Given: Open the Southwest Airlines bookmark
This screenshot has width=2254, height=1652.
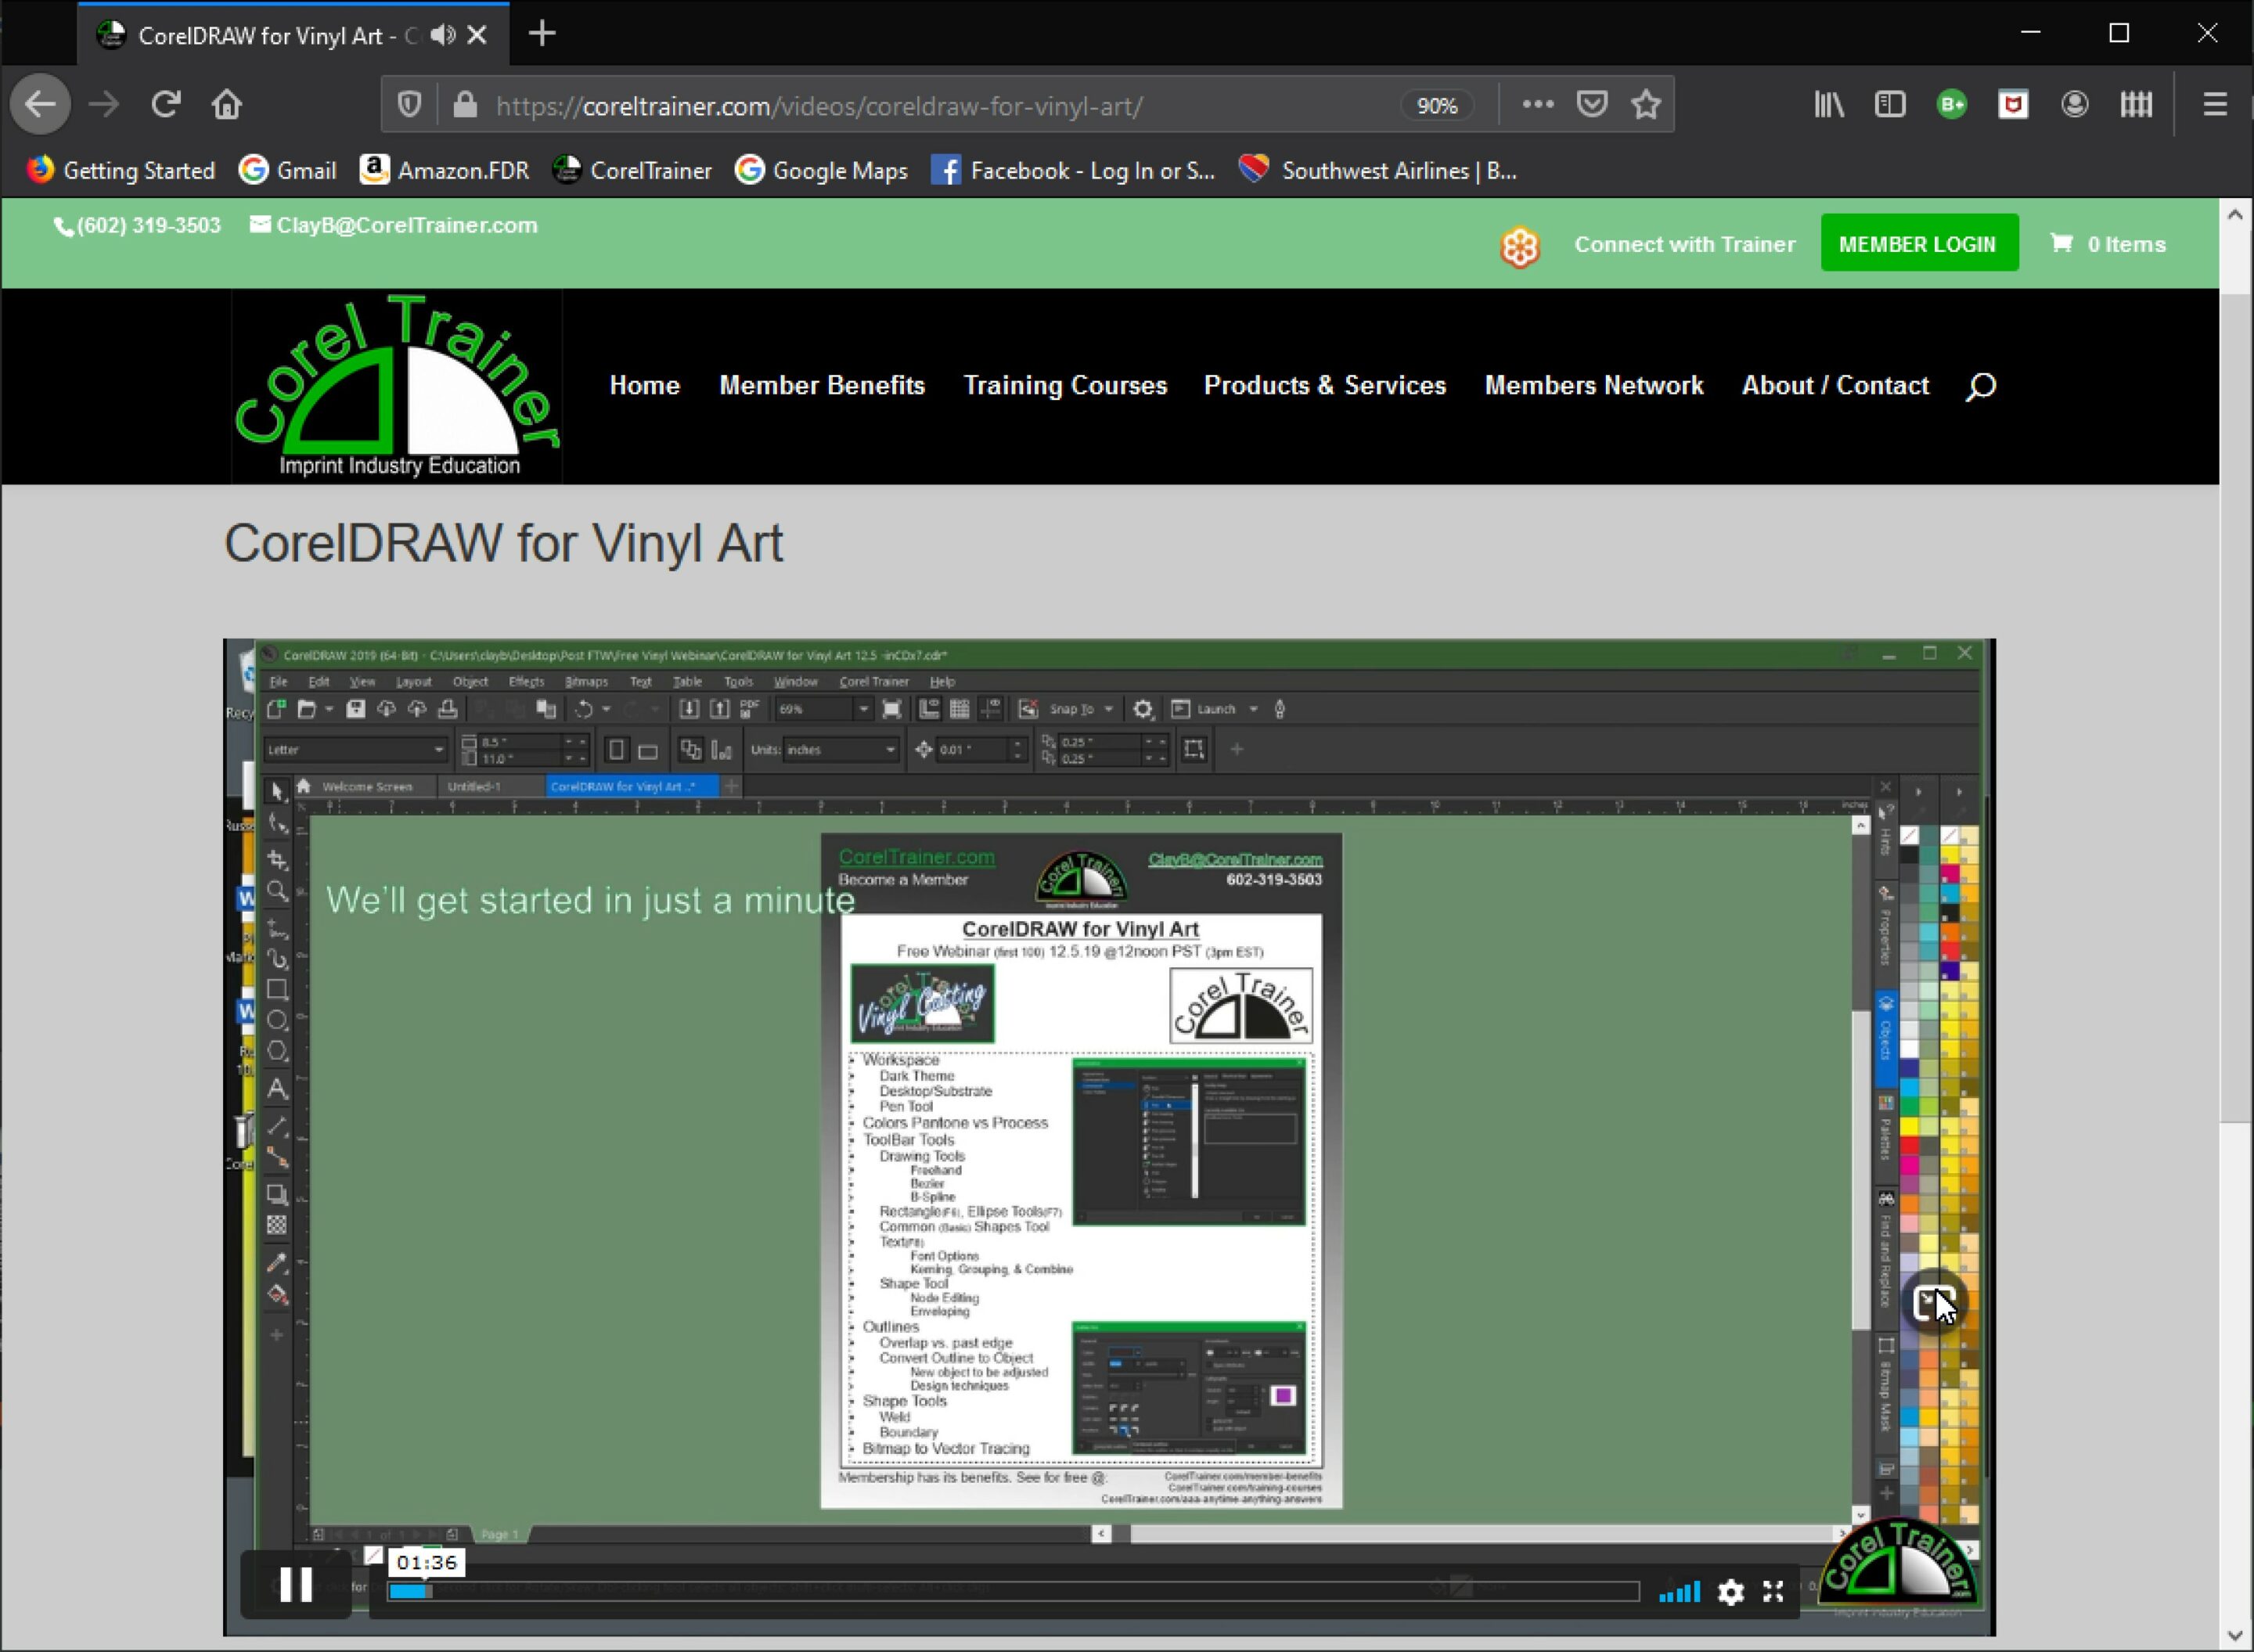Looking at the screenshot, I should [x=1378, y=170].
